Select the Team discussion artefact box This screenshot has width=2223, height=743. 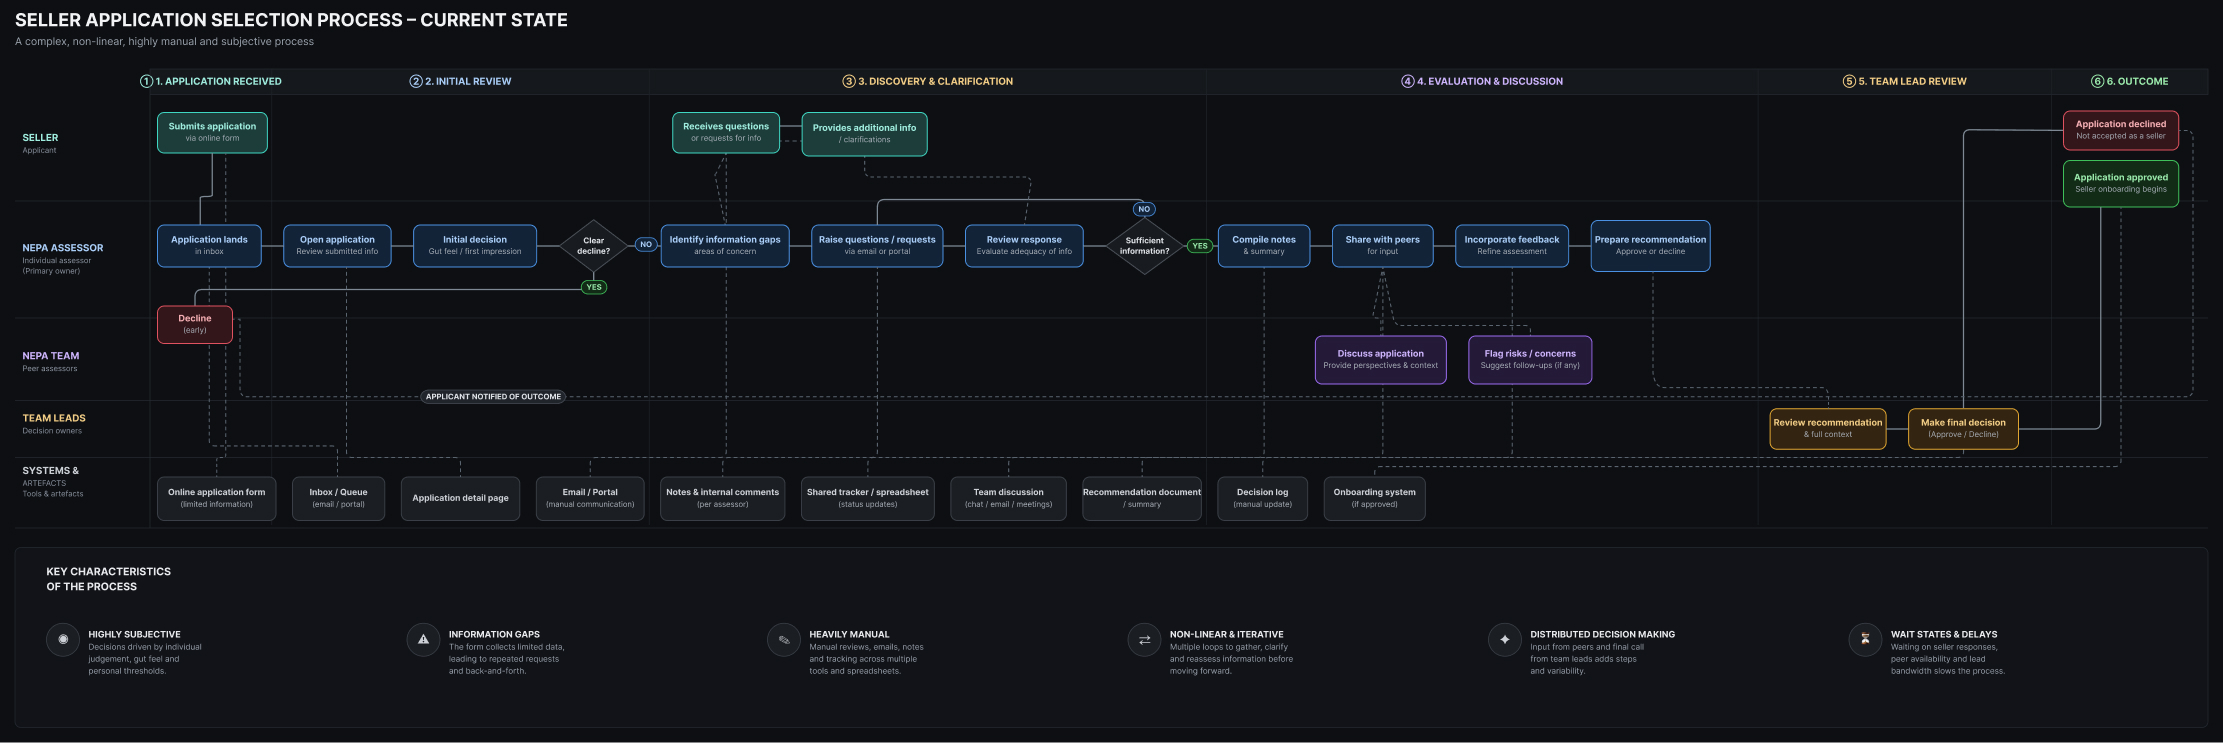click(x=1008, y=498)
